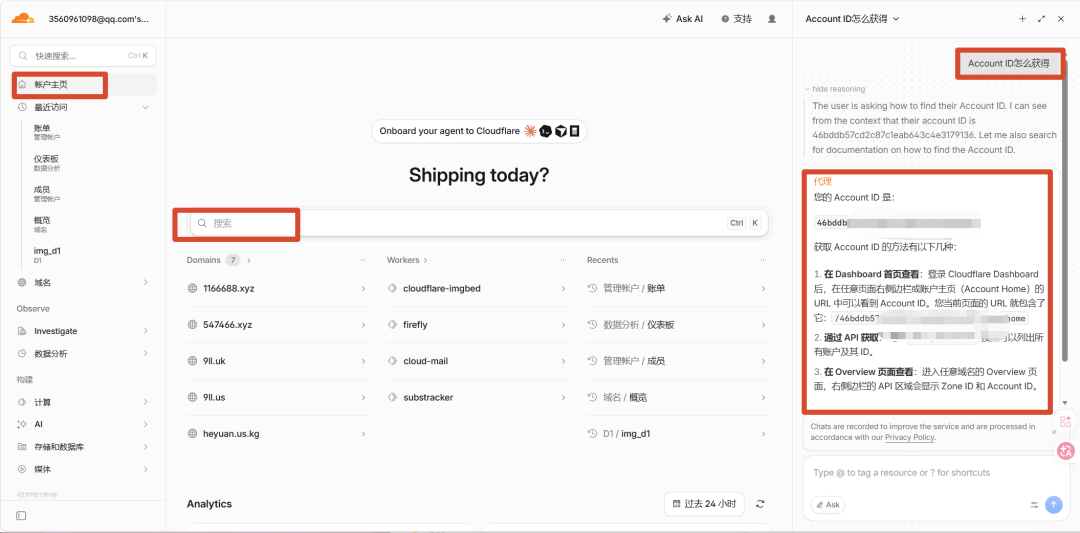Toggle sidebar collapse icon at bottom left

tap(21, 515)
